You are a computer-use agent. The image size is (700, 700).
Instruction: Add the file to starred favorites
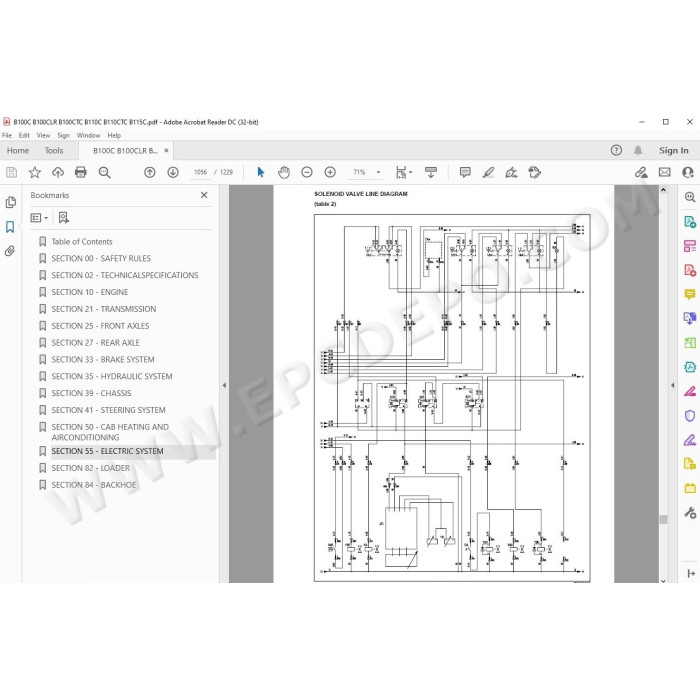pos(34,172)
